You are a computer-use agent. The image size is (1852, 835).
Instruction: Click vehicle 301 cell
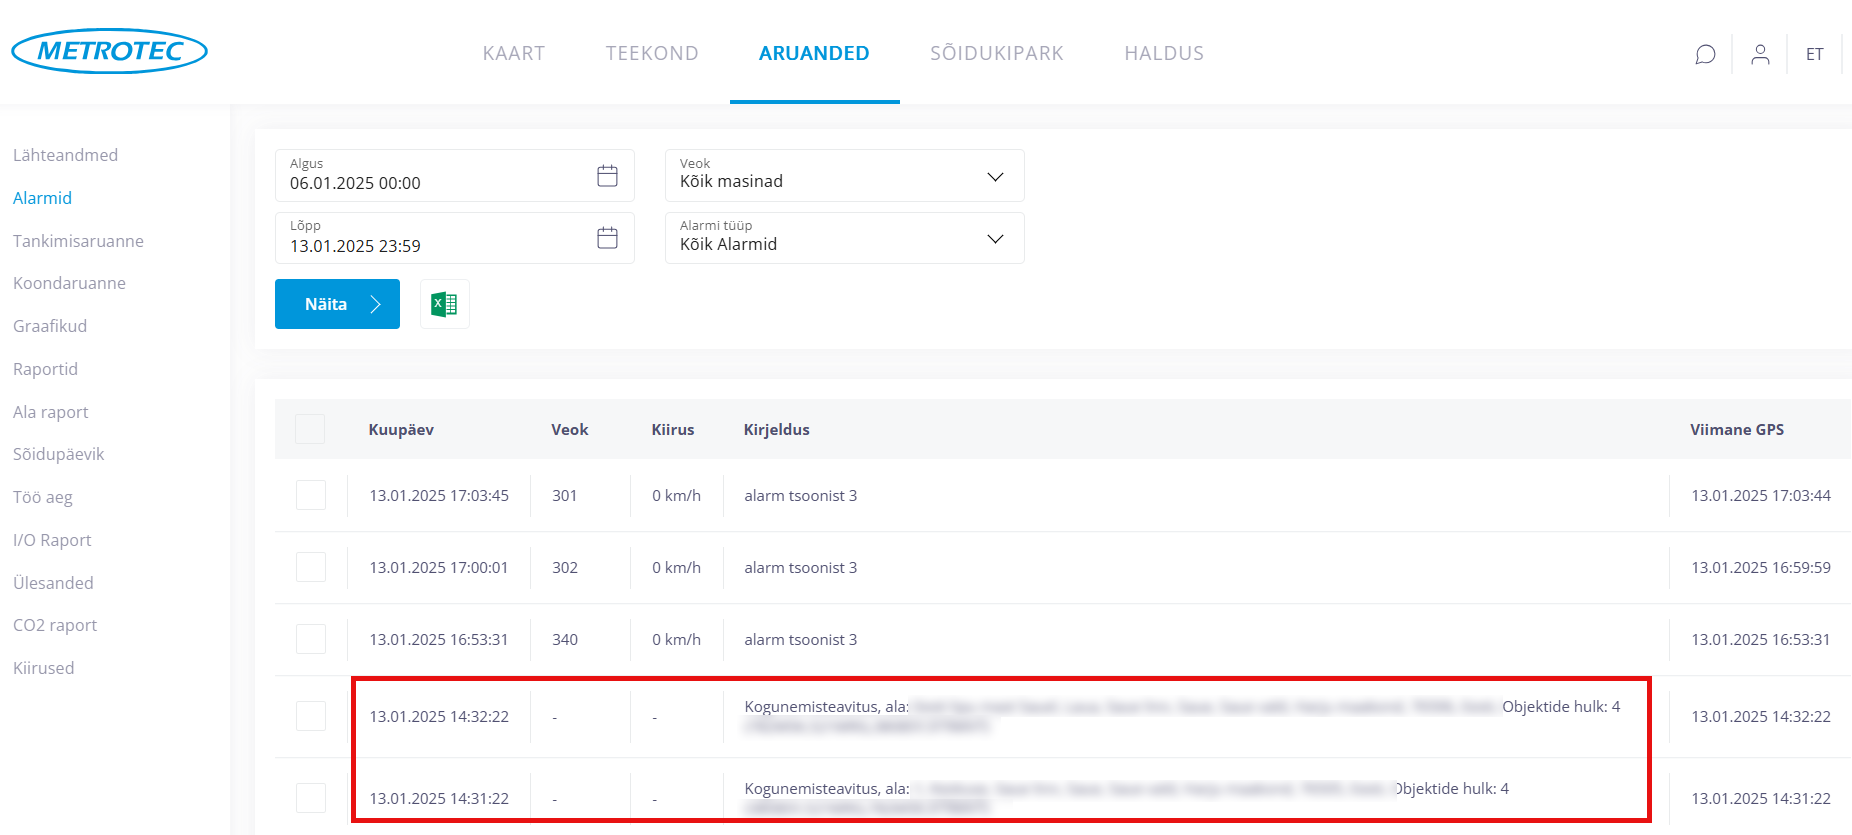565,495
